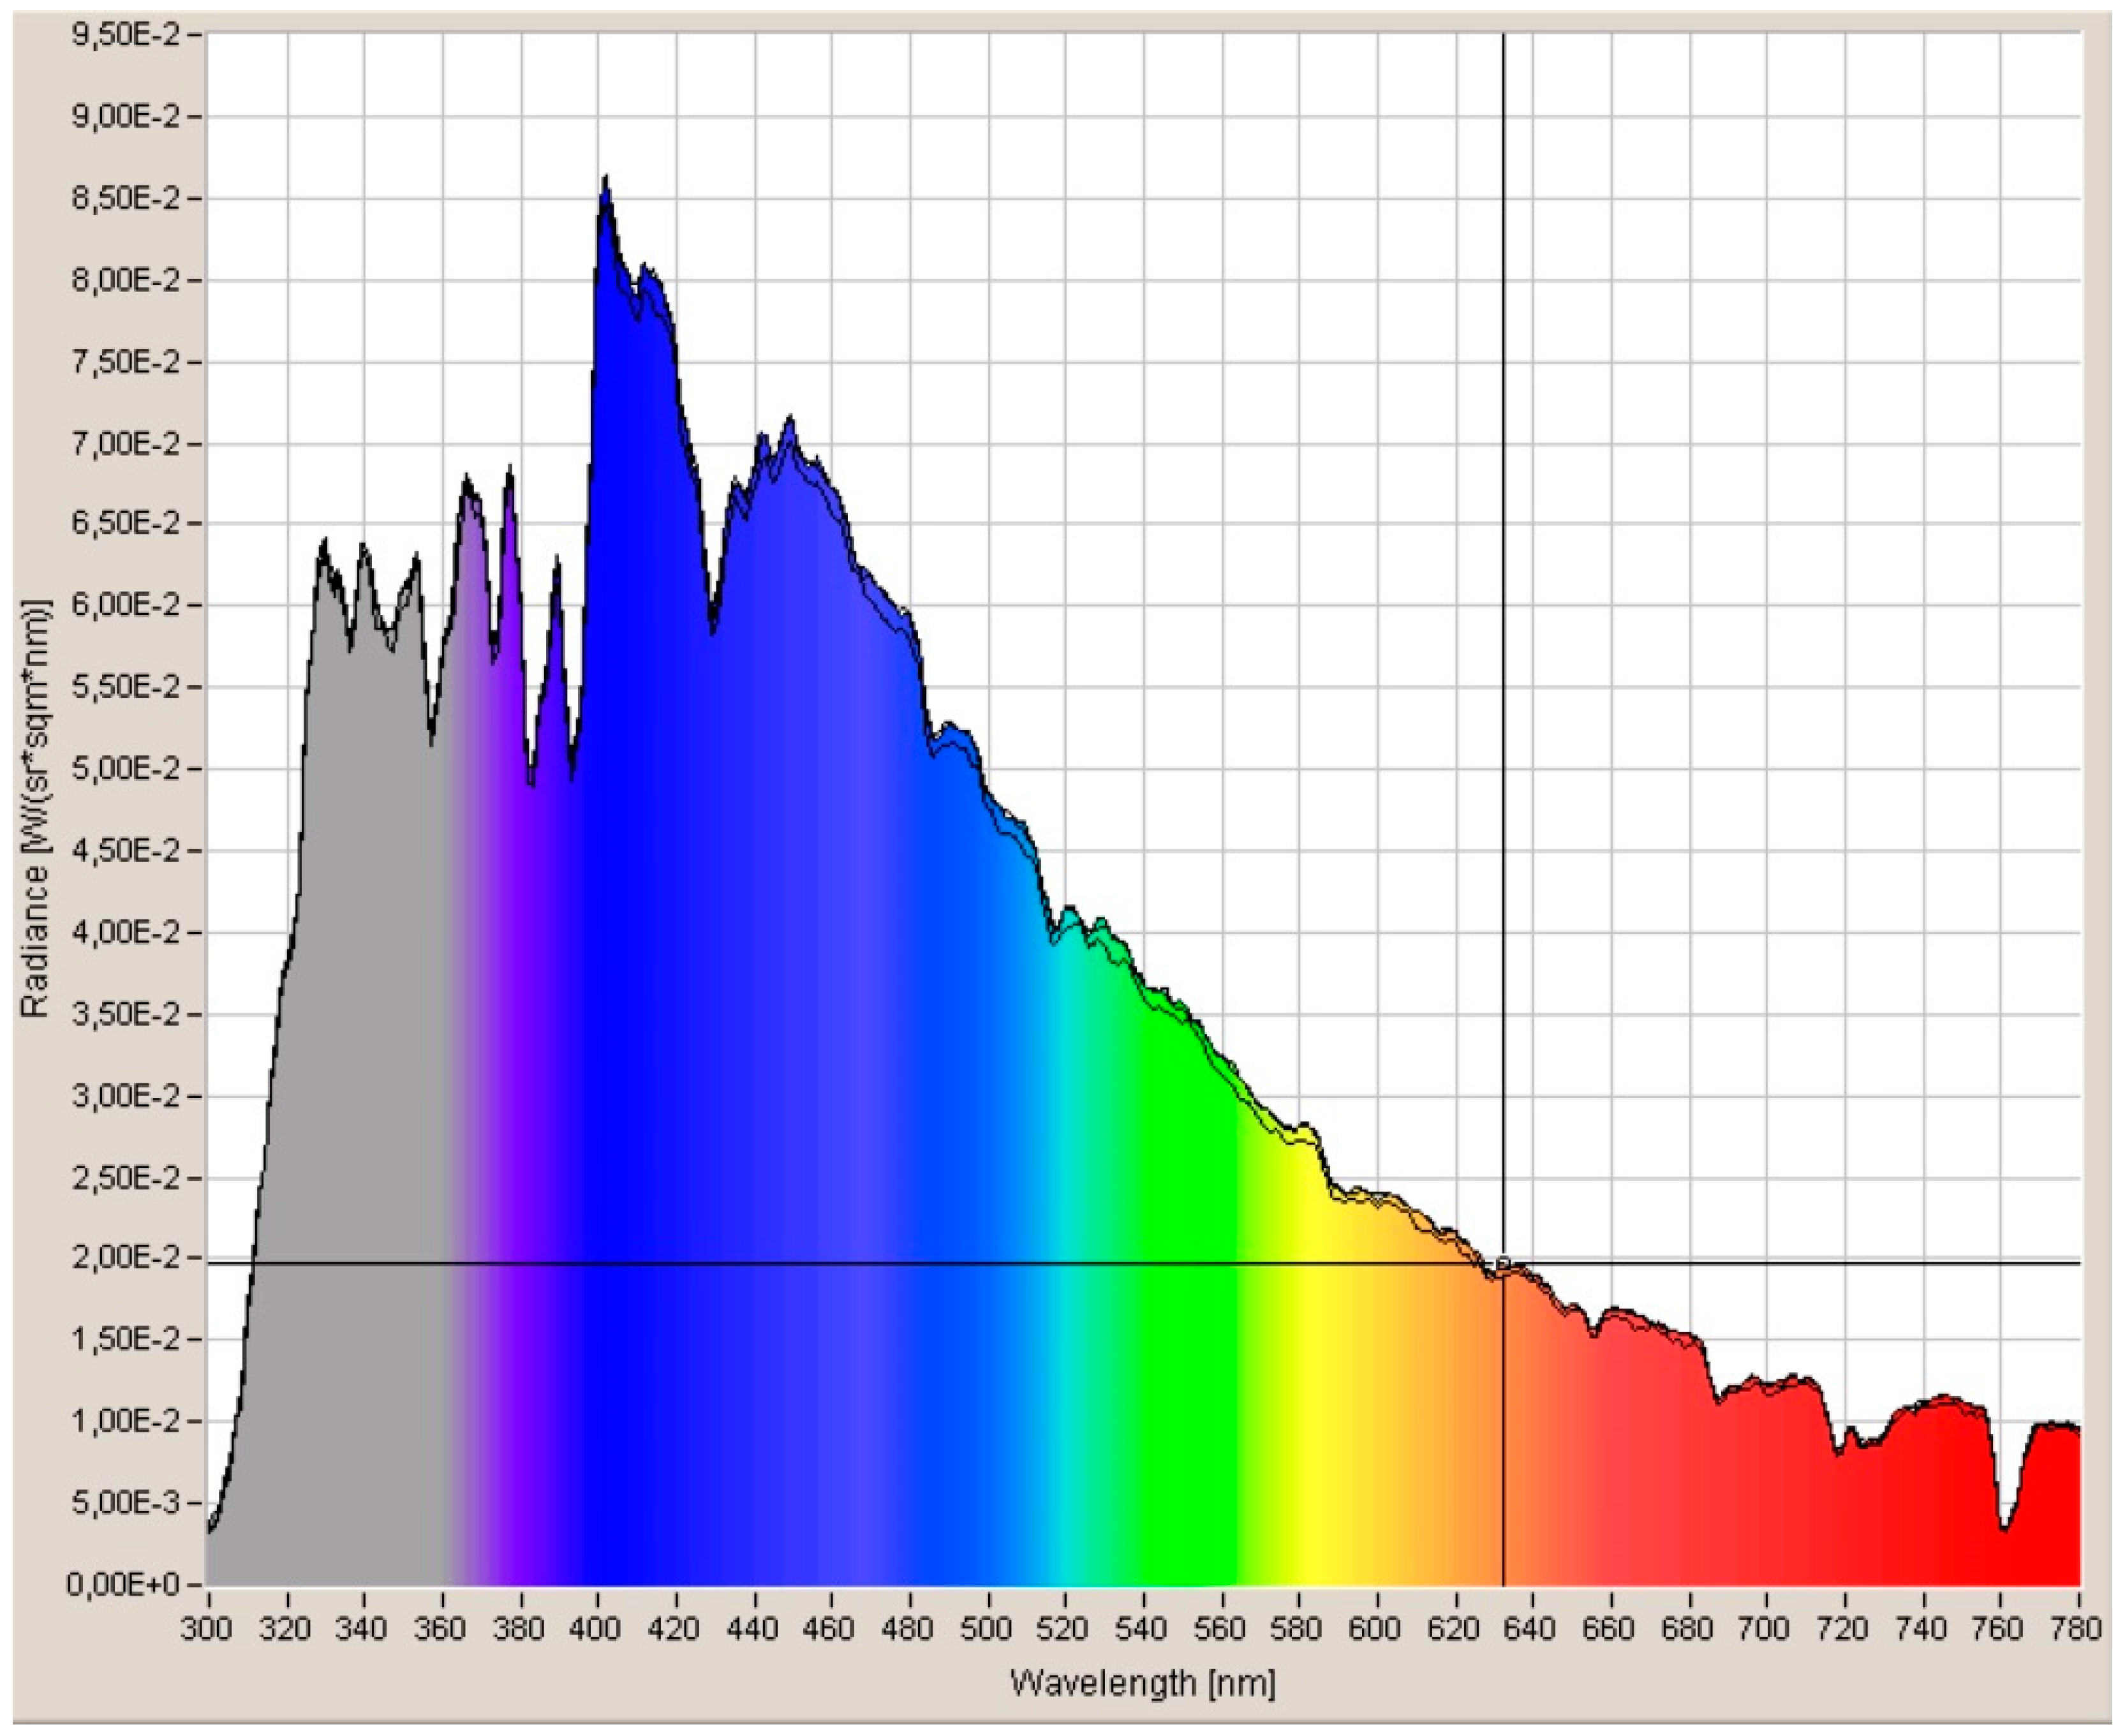Select the 700 wavelength tick label
Screen dimensions: 2125x1736
coord(1765,1629)
